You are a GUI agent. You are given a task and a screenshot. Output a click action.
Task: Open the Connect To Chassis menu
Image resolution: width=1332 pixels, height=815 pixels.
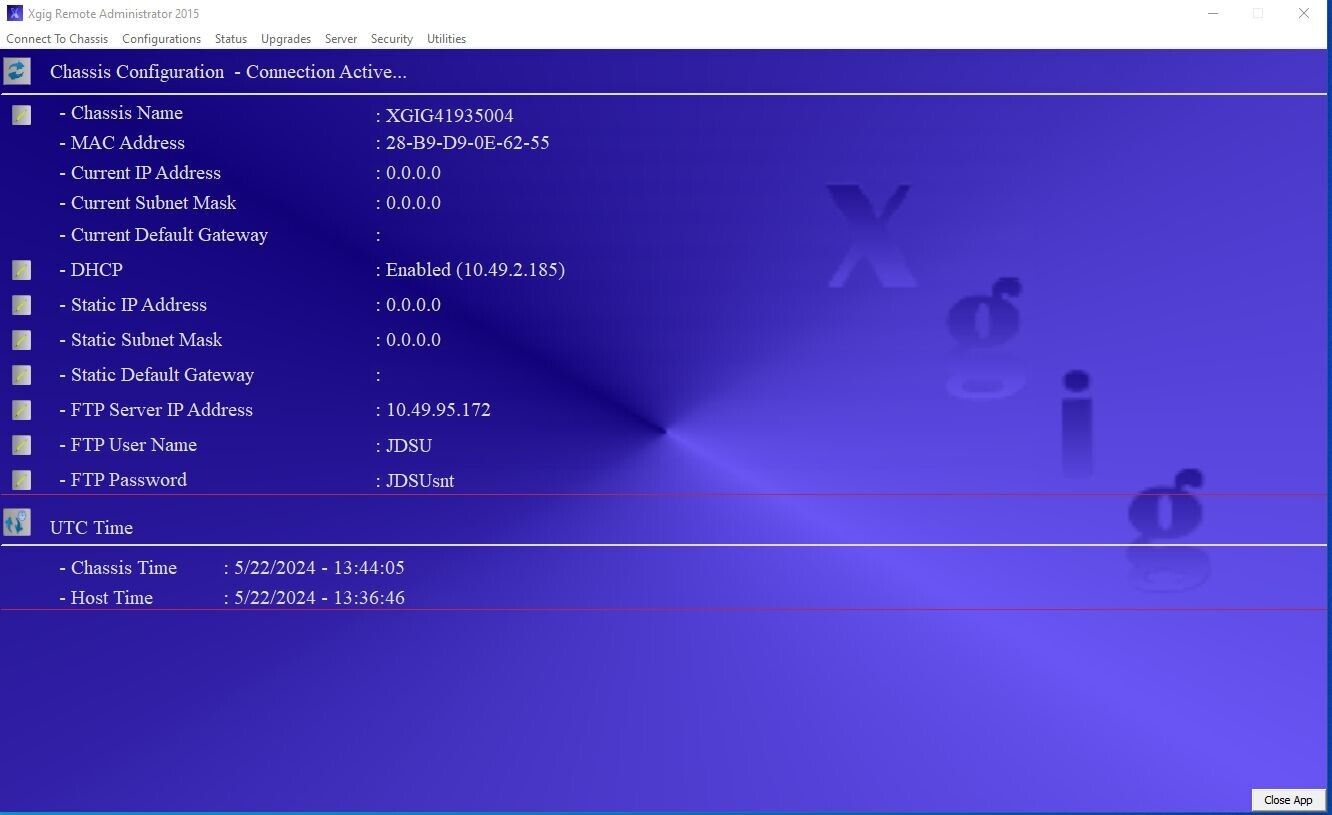pos(57,39)
